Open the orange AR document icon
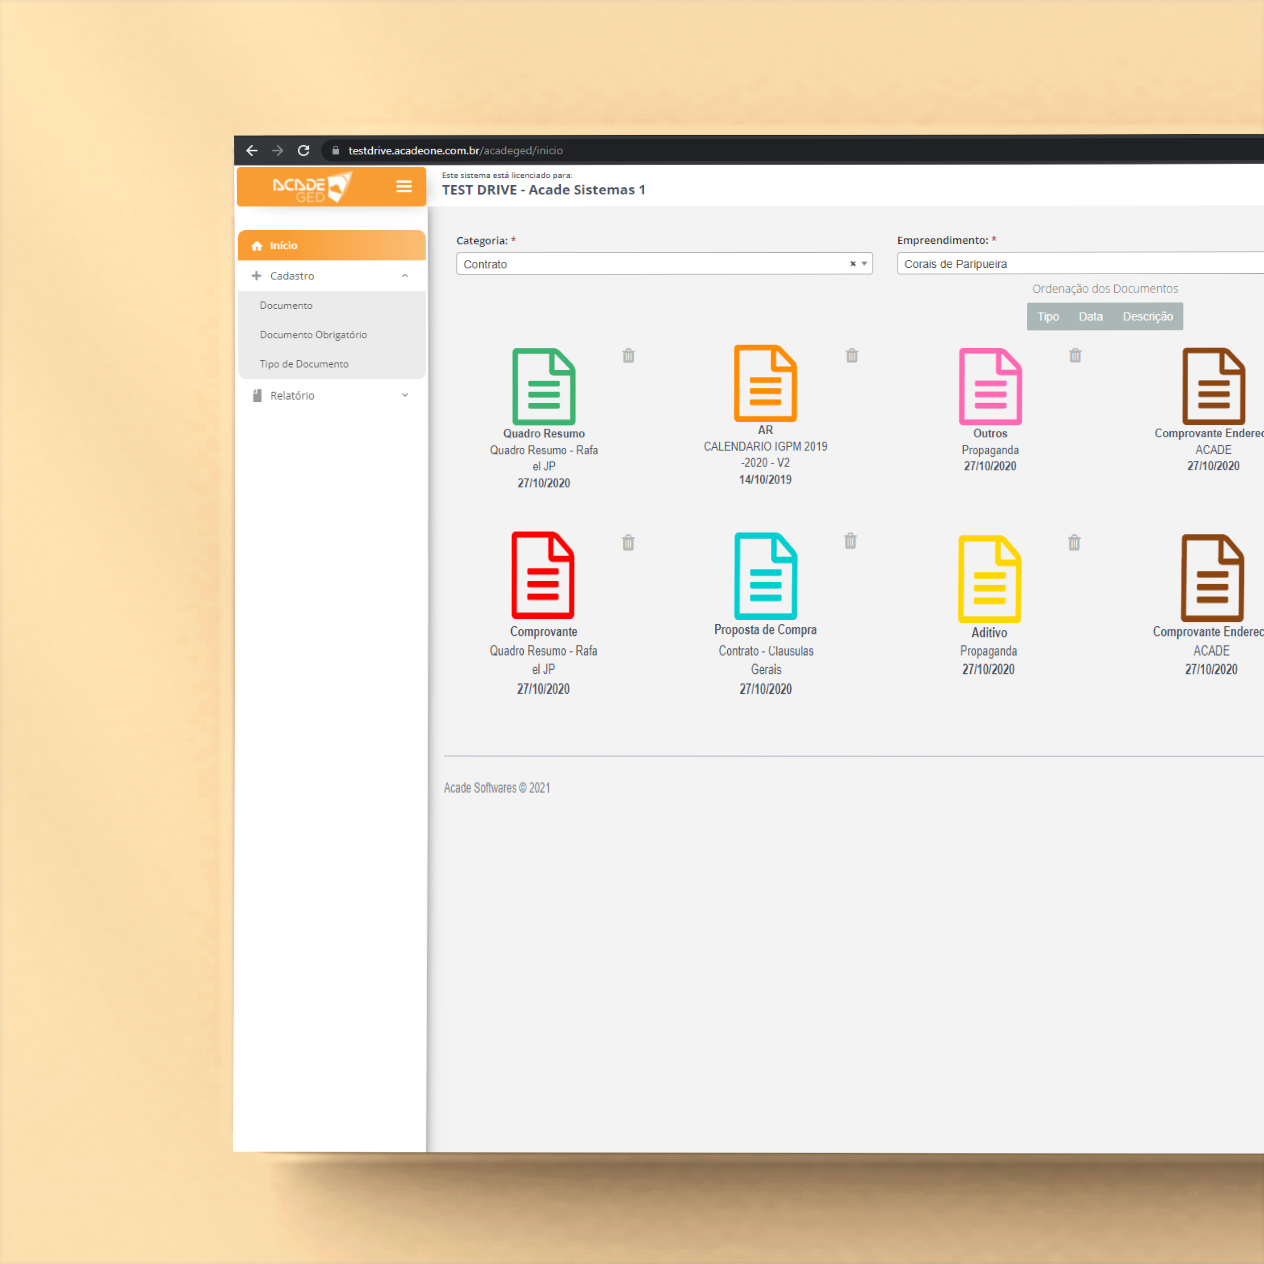The image size is (1264, 1264). click(765, 384)
